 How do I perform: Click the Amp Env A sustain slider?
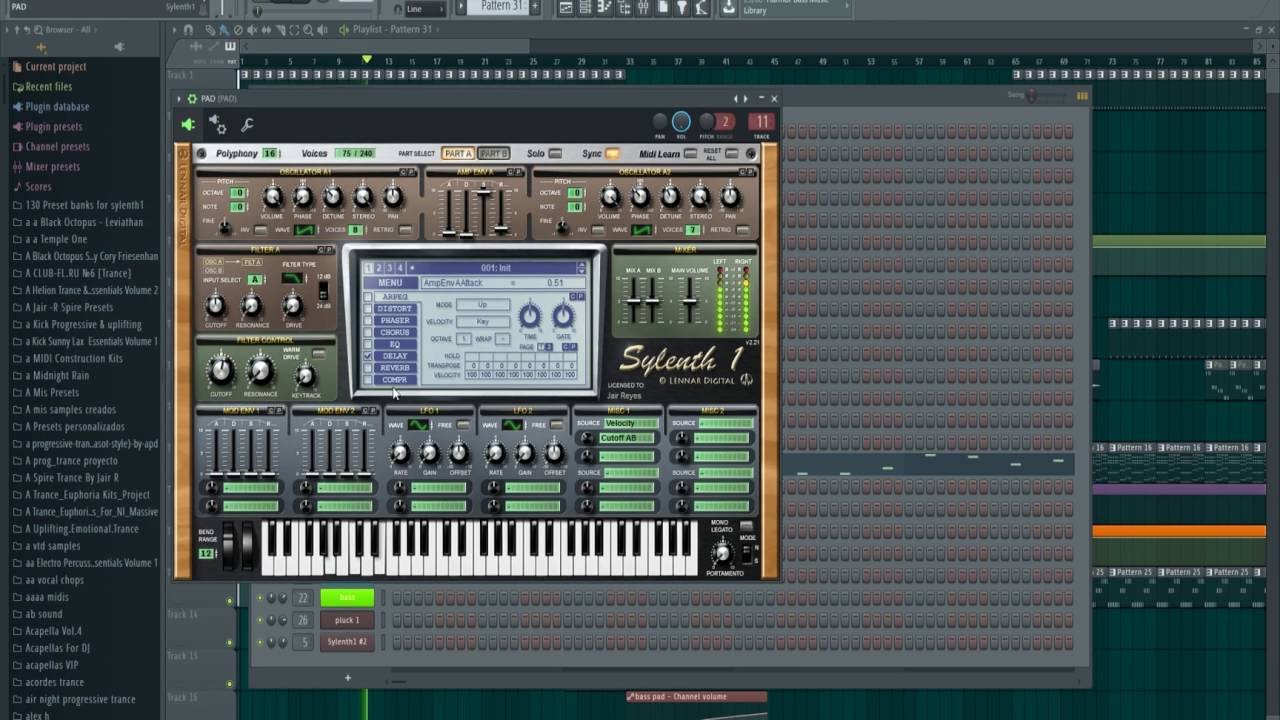coord(483,210)
